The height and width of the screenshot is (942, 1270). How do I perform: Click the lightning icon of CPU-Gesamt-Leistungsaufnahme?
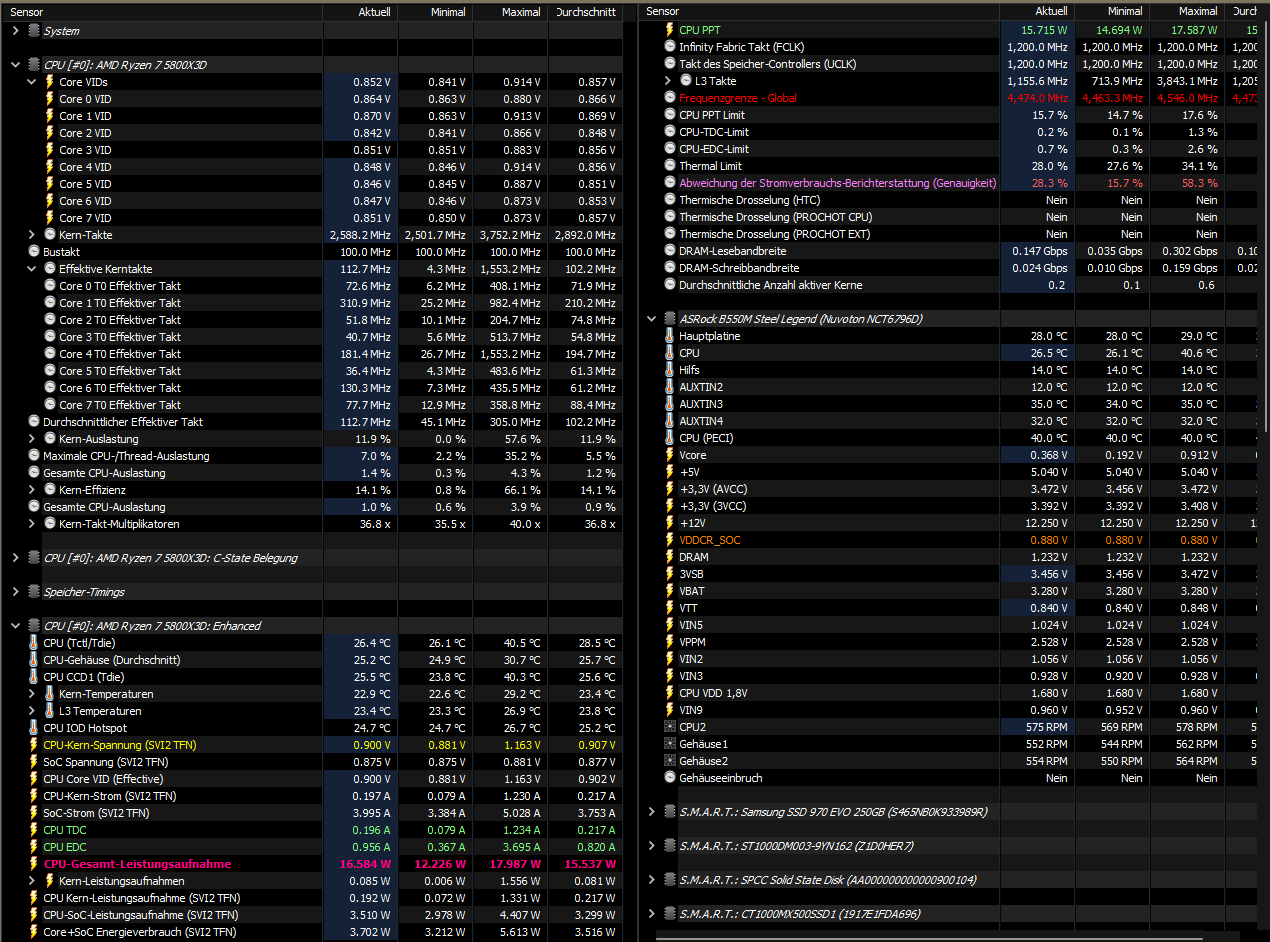34,864
